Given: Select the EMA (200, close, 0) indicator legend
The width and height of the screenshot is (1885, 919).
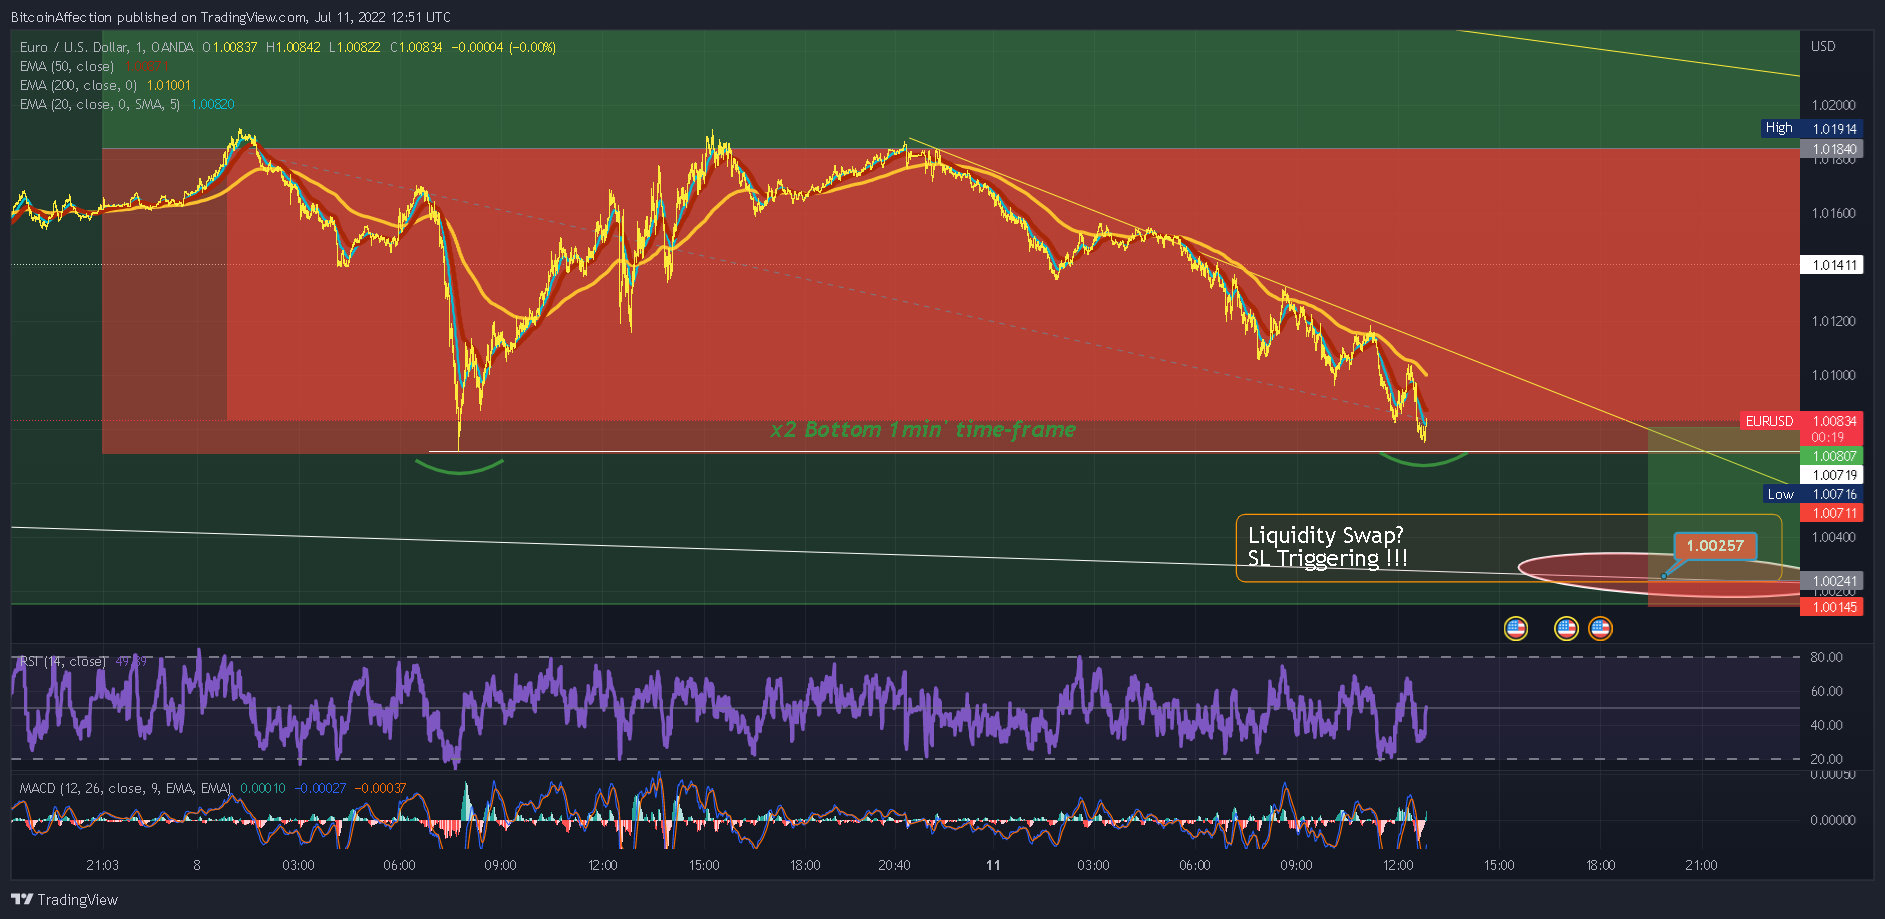Looking at the screenshot, I should pyautogui.click(x=78, y=85).
